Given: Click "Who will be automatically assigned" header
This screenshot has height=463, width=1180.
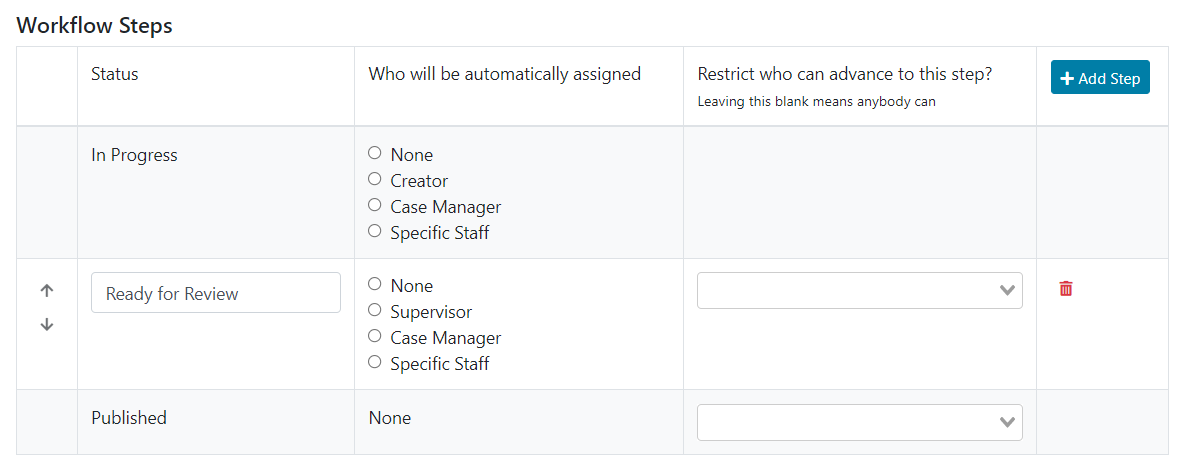Looking at the screenshot, I should [504, 74].
